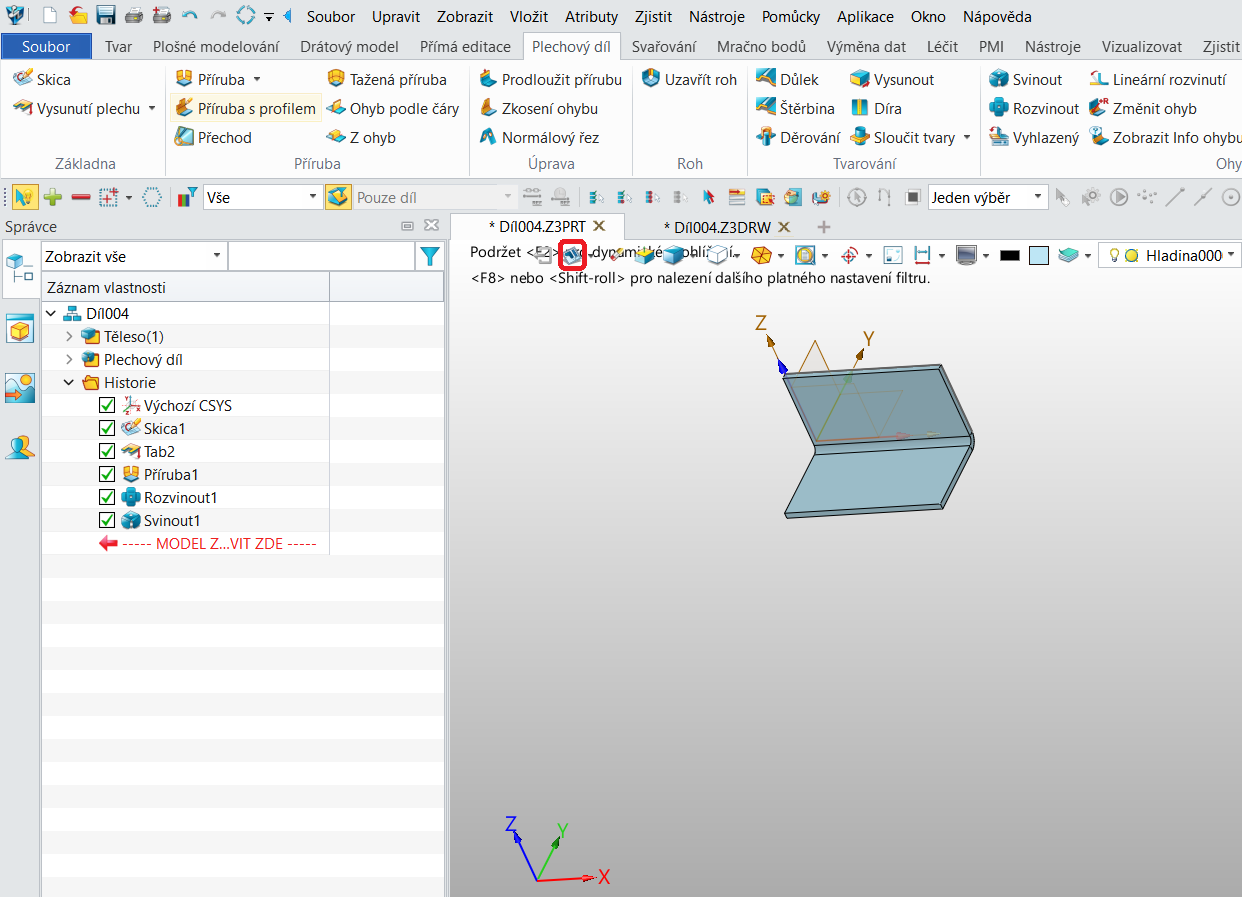Choose Ohyb podle čáry tool
The height and width of the screenshot is (897, 1242).
coord(392,108)
